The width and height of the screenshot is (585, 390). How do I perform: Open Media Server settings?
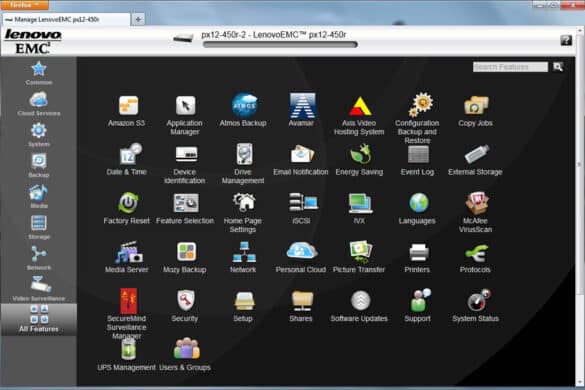(126, 257)
